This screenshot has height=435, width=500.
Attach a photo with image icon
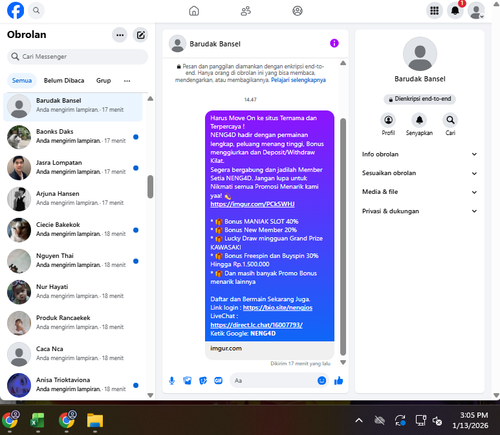click(x=188, y=381)
